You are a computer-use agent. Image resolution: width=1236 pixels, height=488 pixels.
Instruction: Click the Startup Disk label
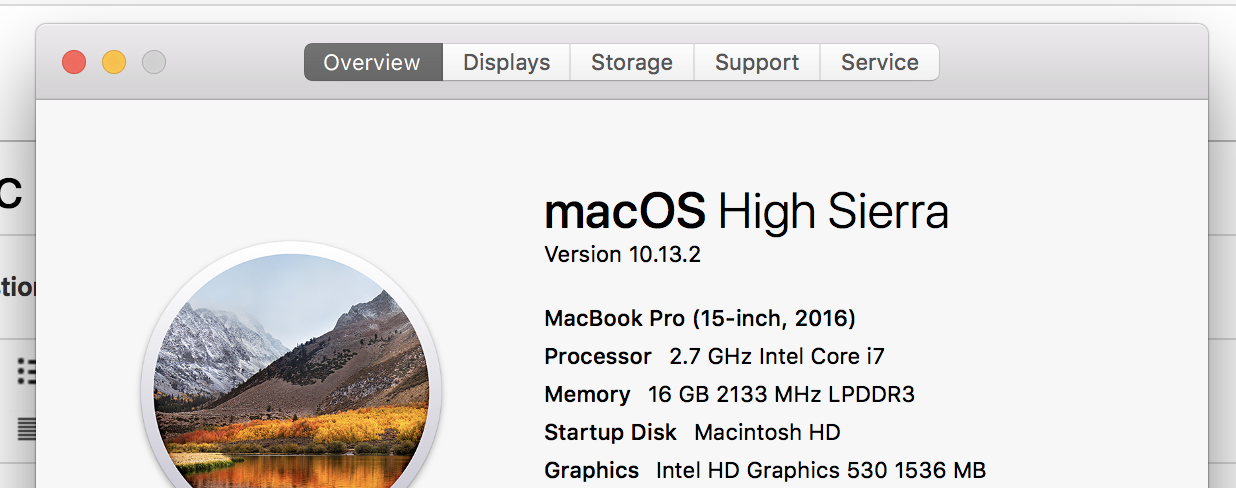click(x=610, y=432)
